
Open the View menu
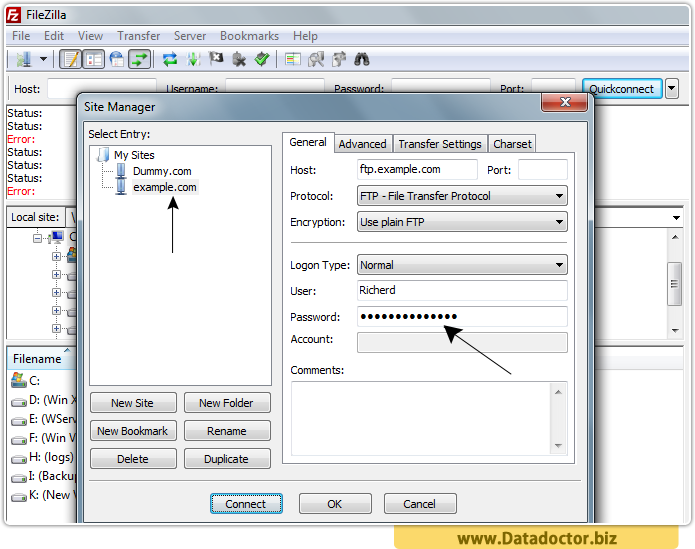[90, 36]
